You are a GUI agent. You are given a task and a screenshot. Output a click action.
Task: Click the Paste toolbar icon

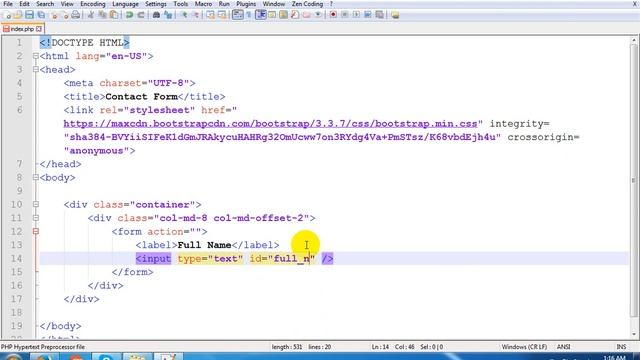(114, 15)
